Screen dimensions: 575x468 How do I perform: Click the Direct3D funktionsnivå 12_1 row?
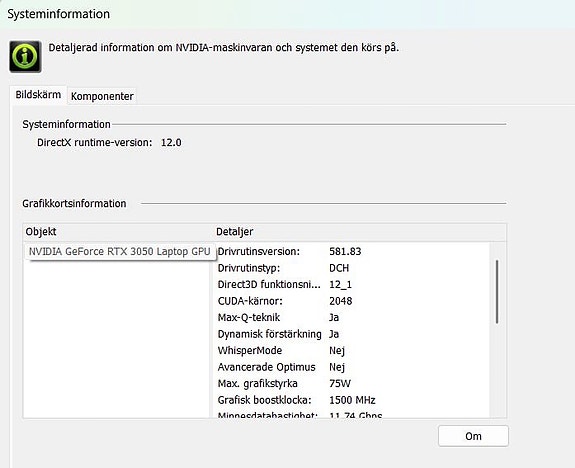coord(352,285)
